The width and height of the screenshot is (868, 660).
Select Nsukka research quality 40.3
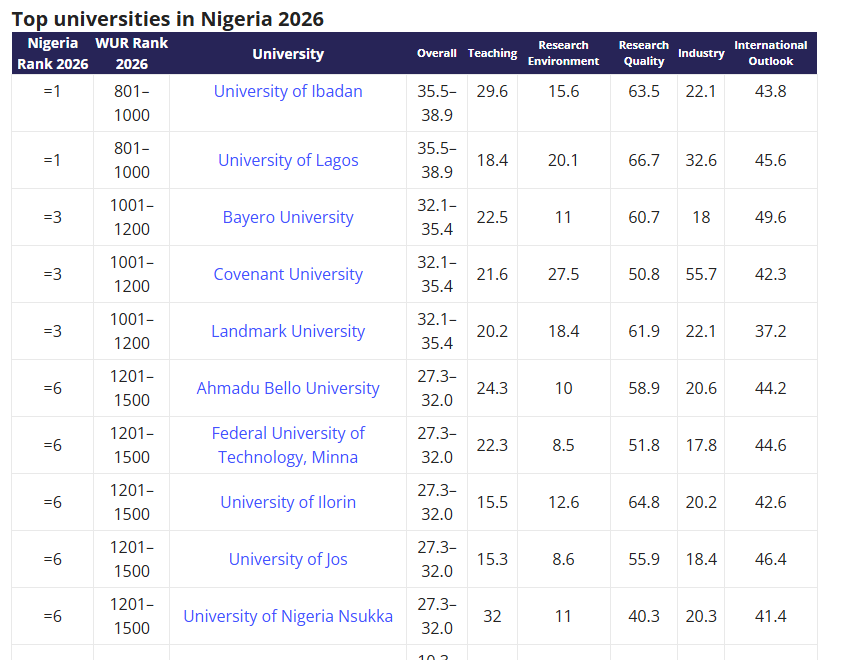(644, 616)
